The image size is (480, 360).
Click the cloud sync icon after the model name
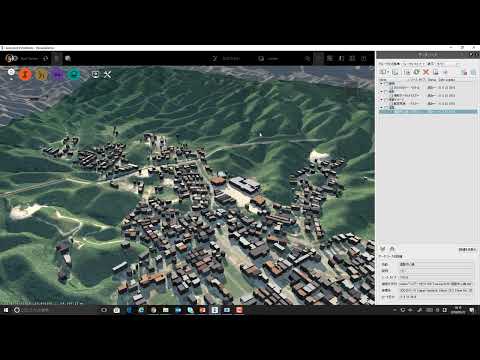(x=46, y=59)
